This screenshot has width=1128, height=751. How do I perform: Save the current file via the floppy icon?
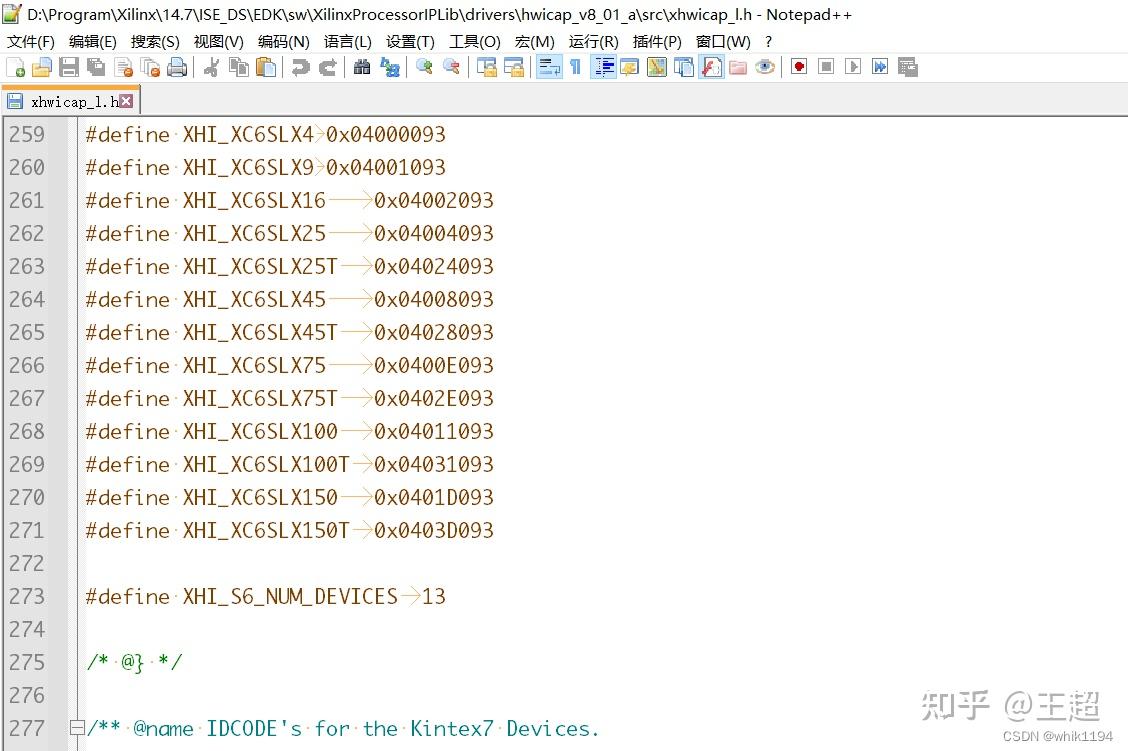[69, 68]
